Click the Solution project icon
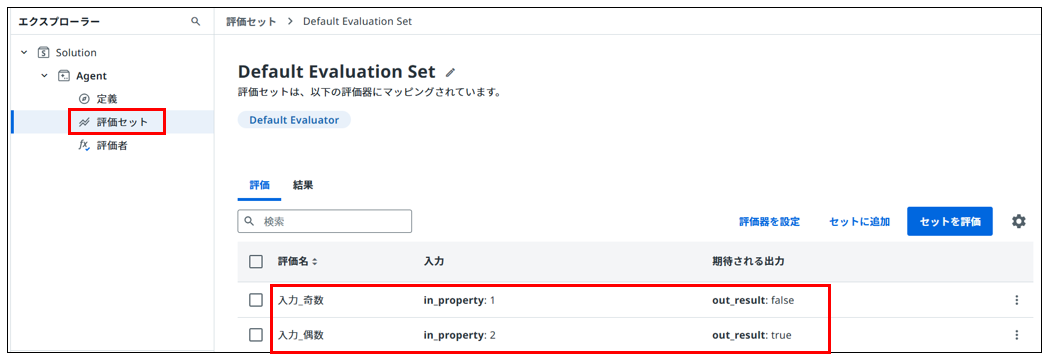This screenshot has height=362, width=1050. (44, 52)
